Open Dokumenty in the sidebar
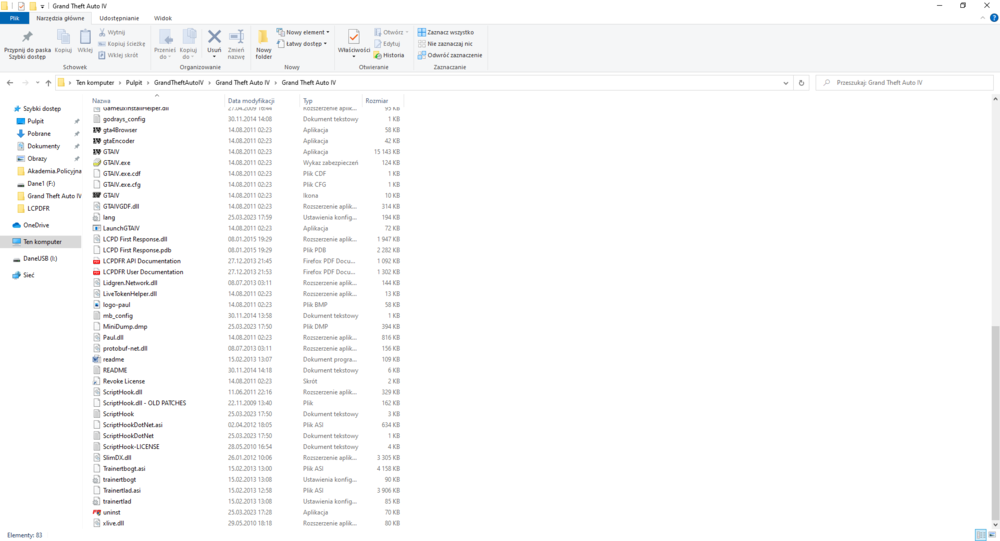 click(x=43, y=146)
